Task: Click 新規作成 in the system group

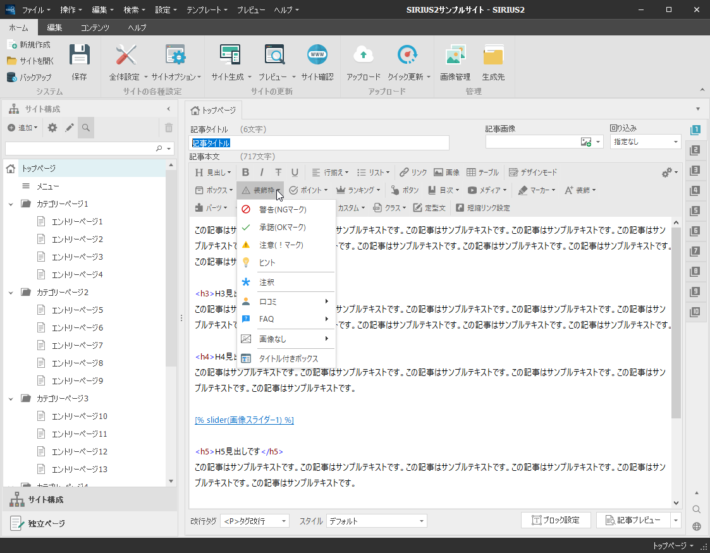Action: (x=29, y=44)
